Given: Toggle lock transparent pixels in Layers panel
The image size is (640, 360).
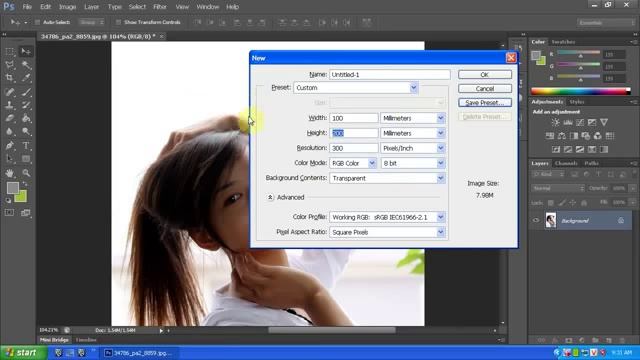Looking at the screenshot, I should click(551, 203).
